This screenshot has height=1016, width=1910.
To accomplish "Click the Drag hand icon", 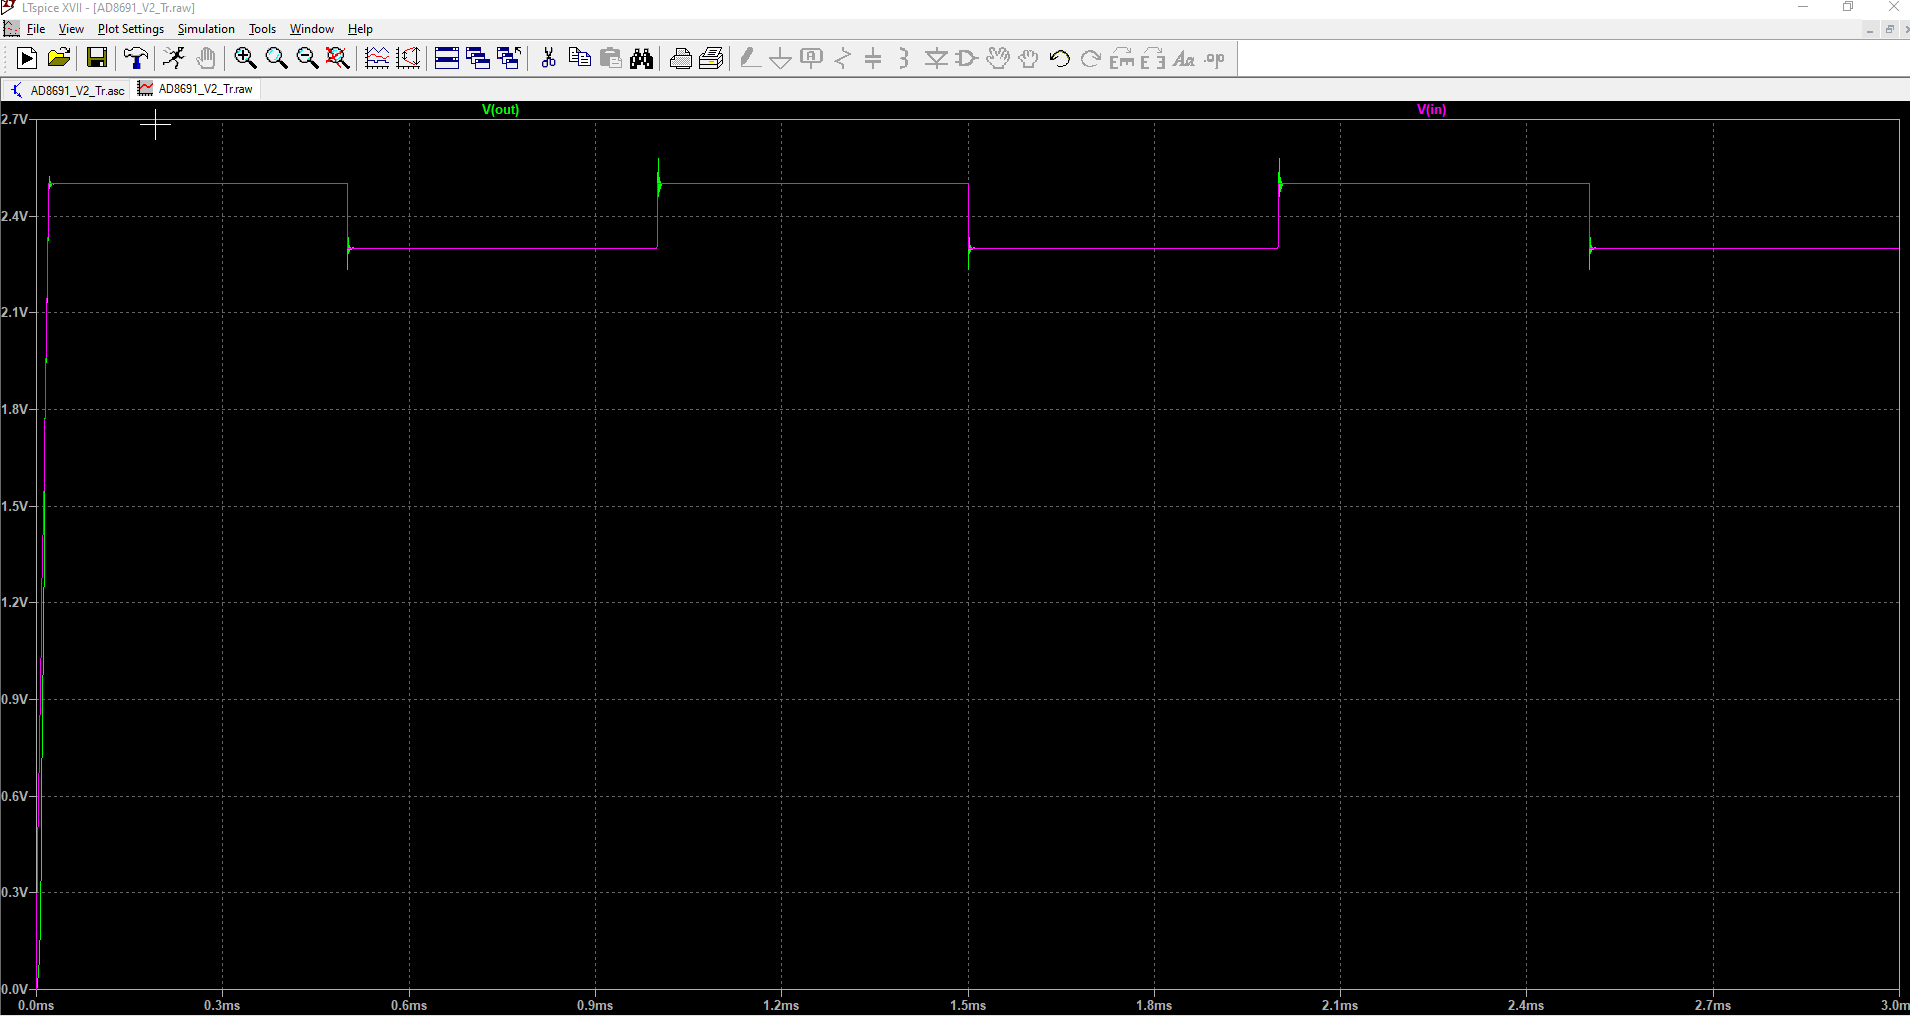I will click(x=1028, y=58).
